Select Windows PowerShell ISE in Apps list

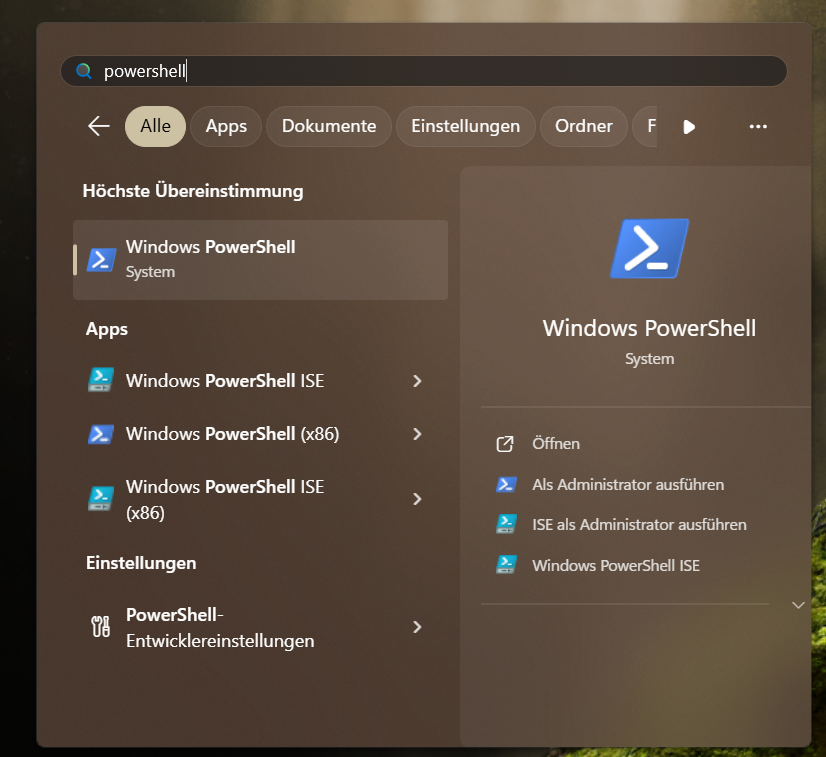[260, 380]
